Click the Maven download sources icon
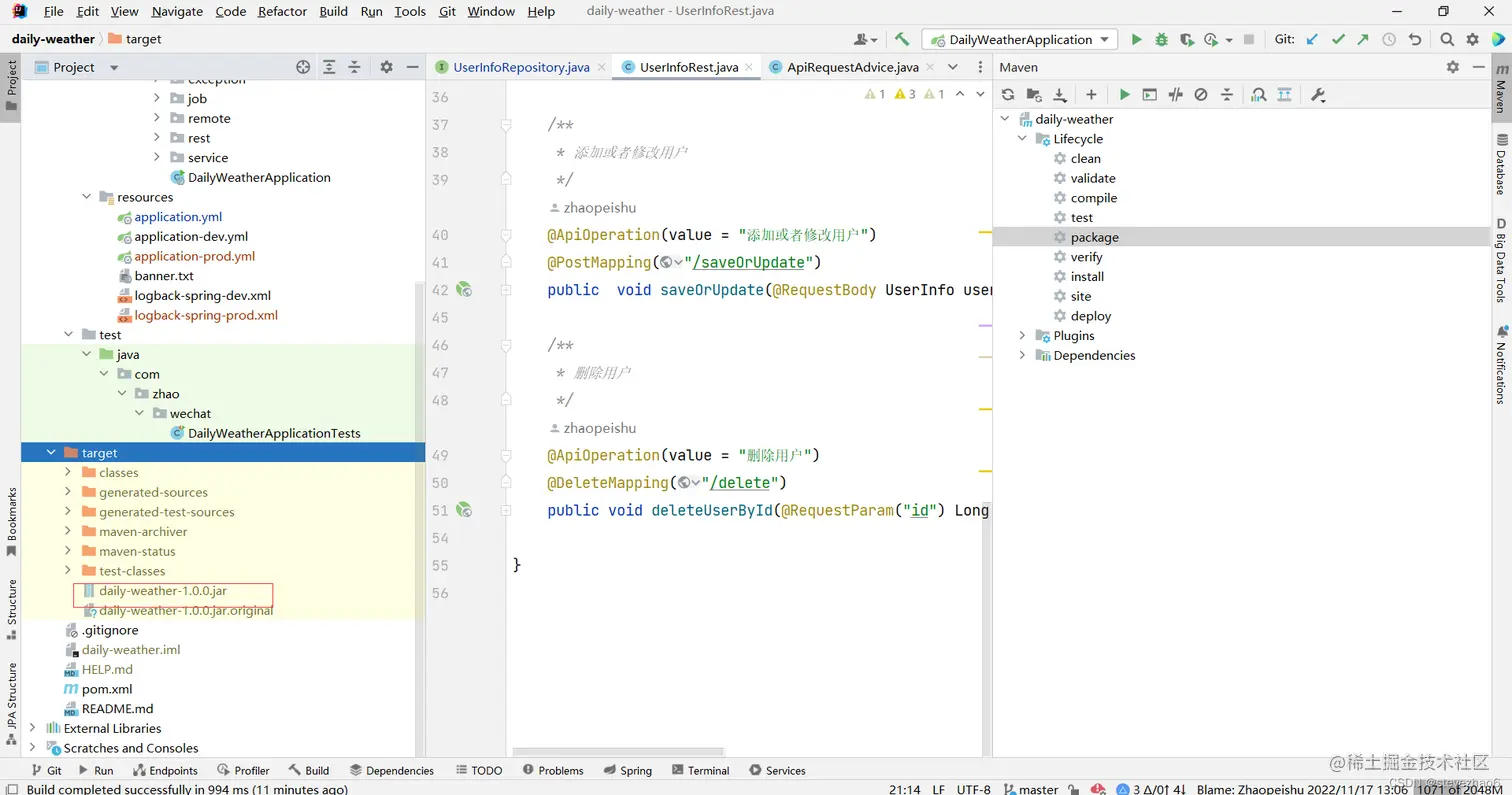 tap(1059, 94)
